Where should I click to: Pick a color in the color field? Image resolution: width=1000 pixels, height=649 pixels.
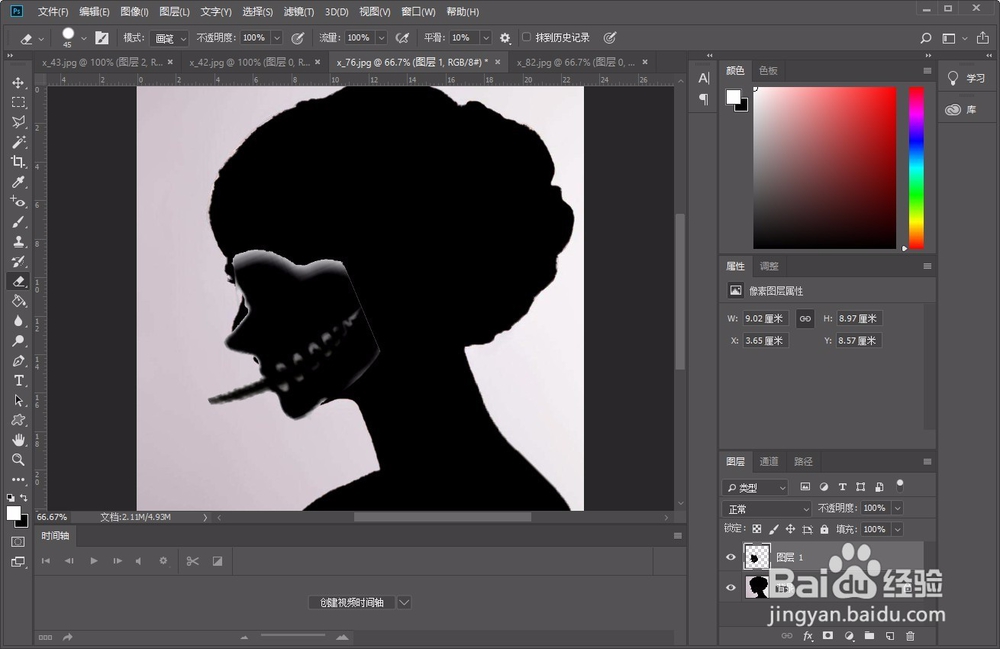(x=825, y=168)
